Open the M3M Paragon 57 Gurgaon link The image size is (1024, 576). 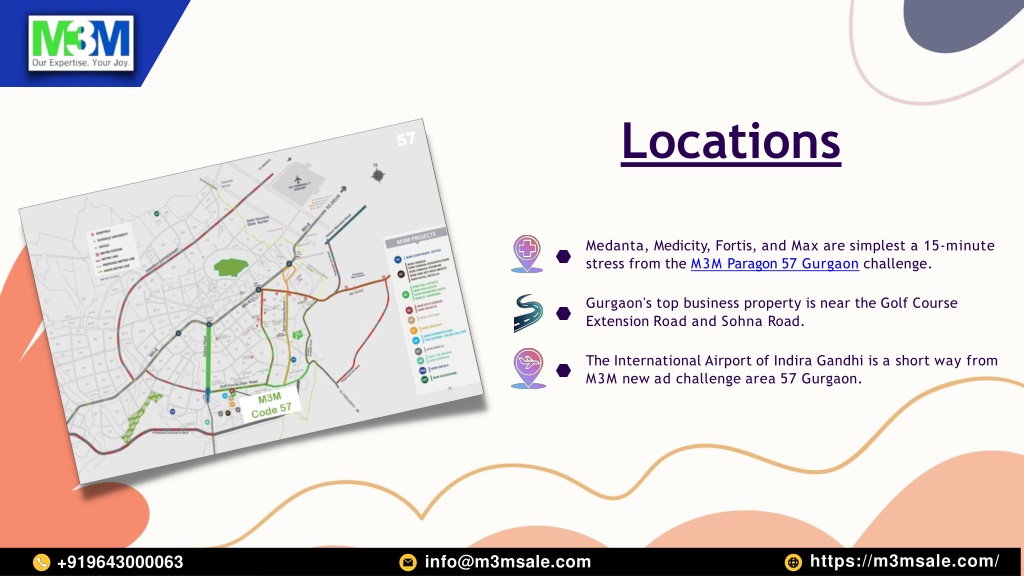point(775,264)
